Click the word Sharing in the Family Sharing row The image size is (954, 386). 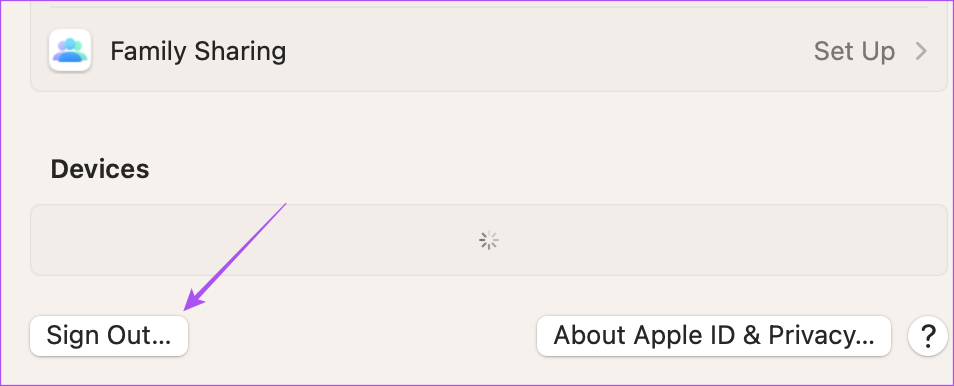(240, 52)
